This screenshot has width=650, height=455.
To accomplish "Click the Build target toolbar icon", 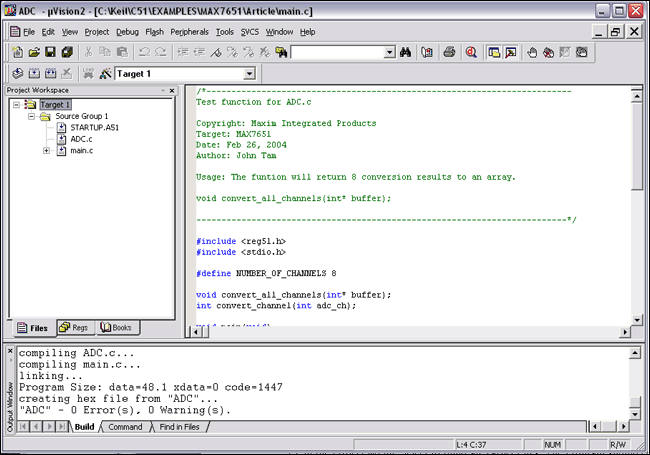I will [x=34, y=74].
